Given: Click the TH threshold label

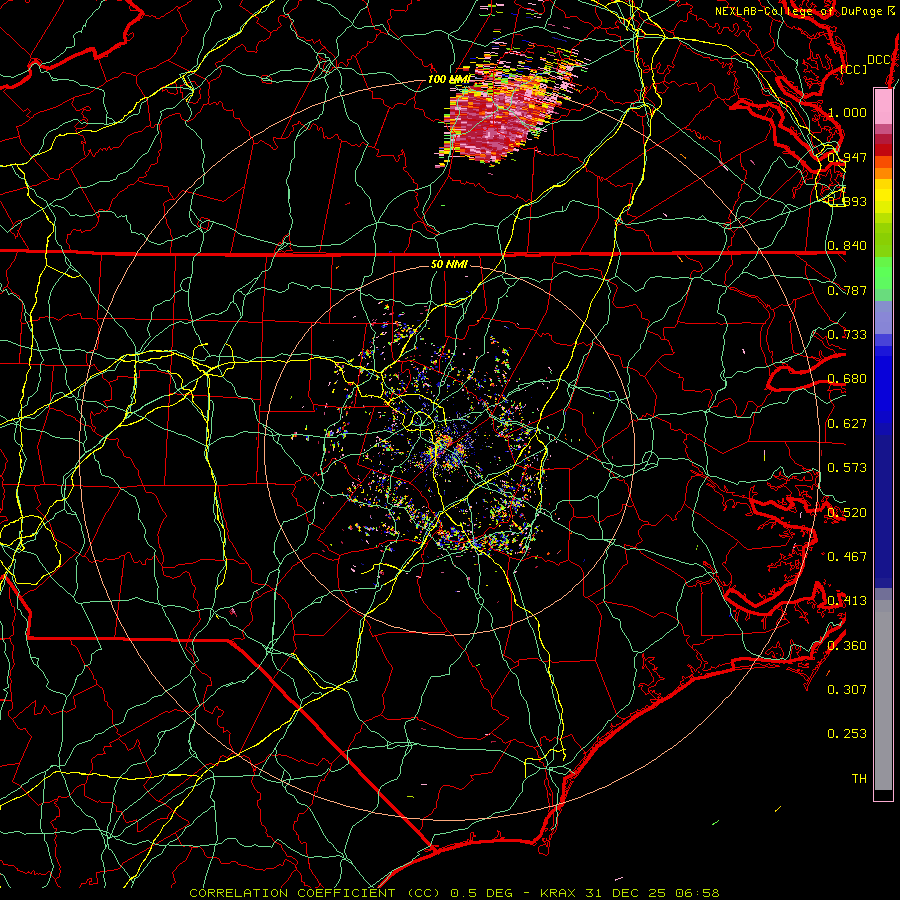Looking at the screenshot, I should pyautogui.click(x=859, y=779).
